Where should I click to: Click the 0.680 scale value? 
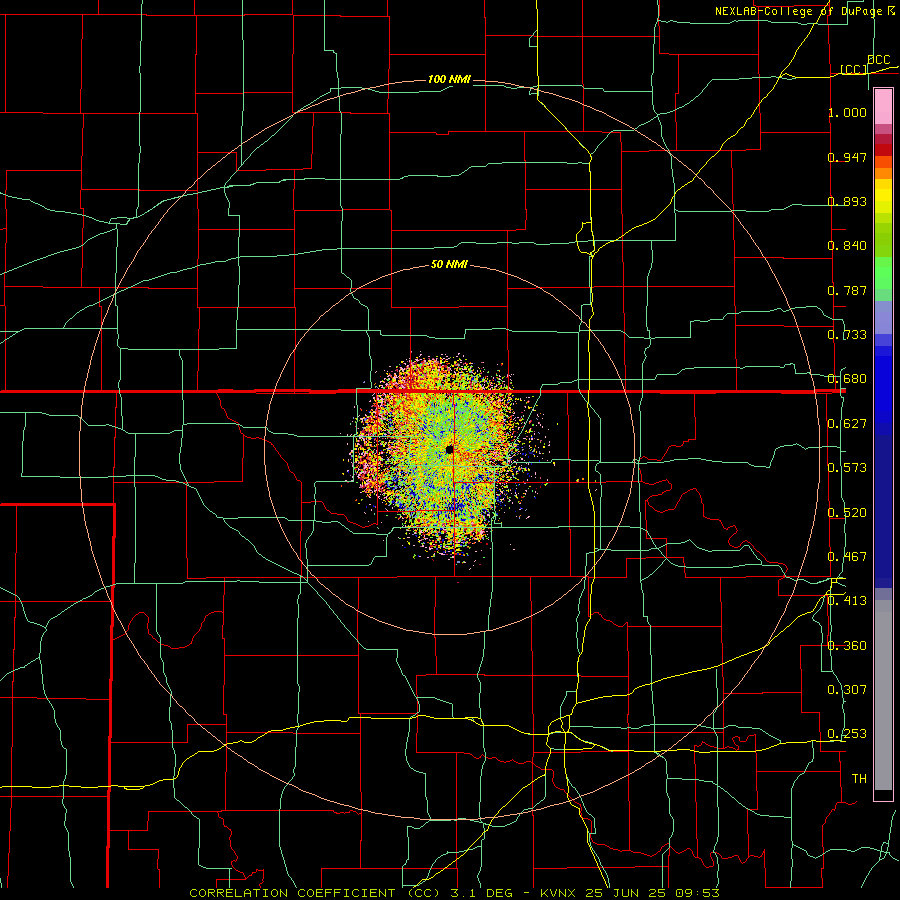(847, 379)
